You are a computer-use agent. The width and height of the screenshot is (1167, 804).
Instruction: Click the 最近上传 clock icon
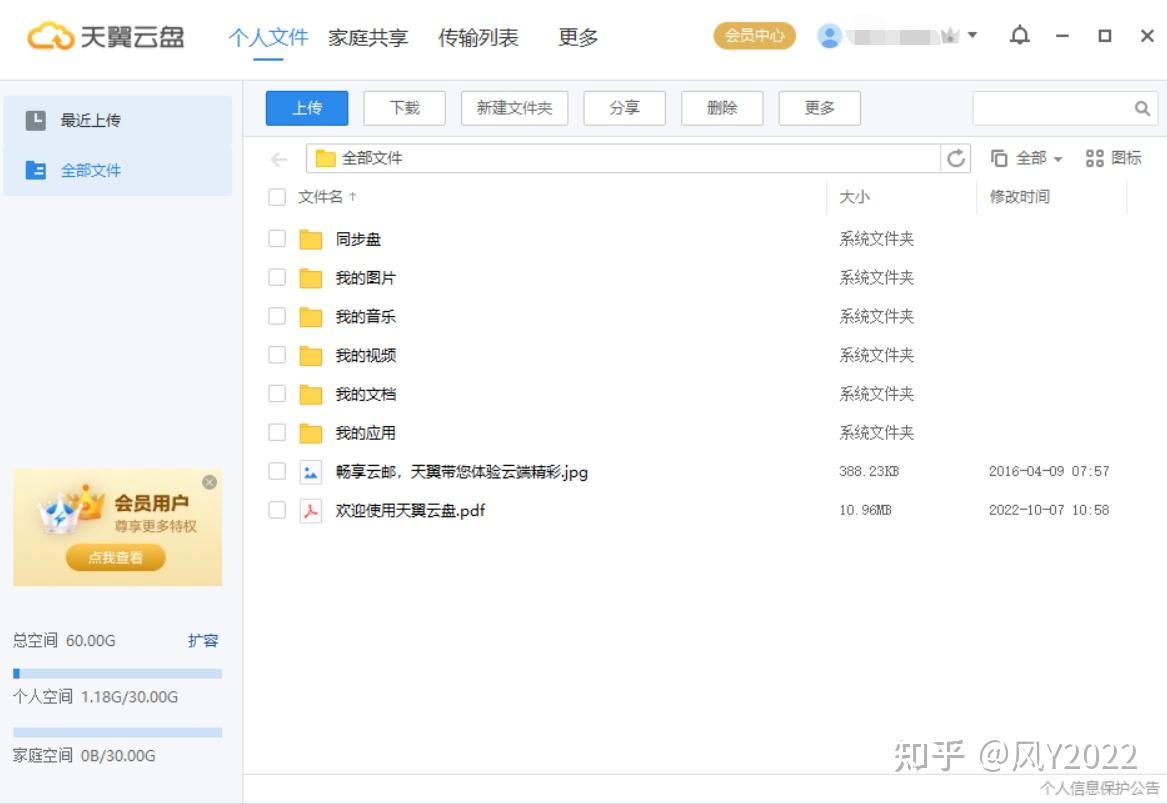[x=35, y=120]
